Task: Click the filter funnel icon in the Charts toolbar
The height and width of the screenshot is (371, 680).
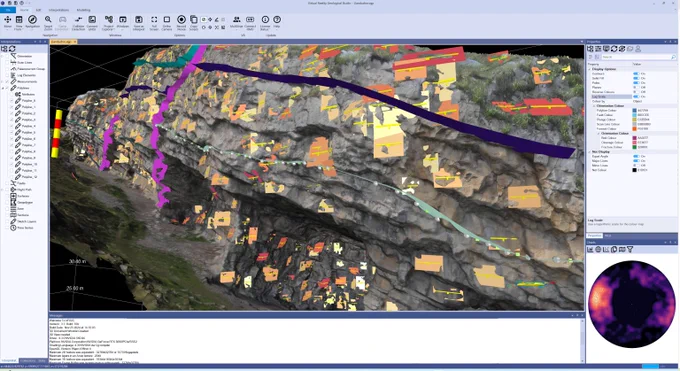Action: point(630,250)
